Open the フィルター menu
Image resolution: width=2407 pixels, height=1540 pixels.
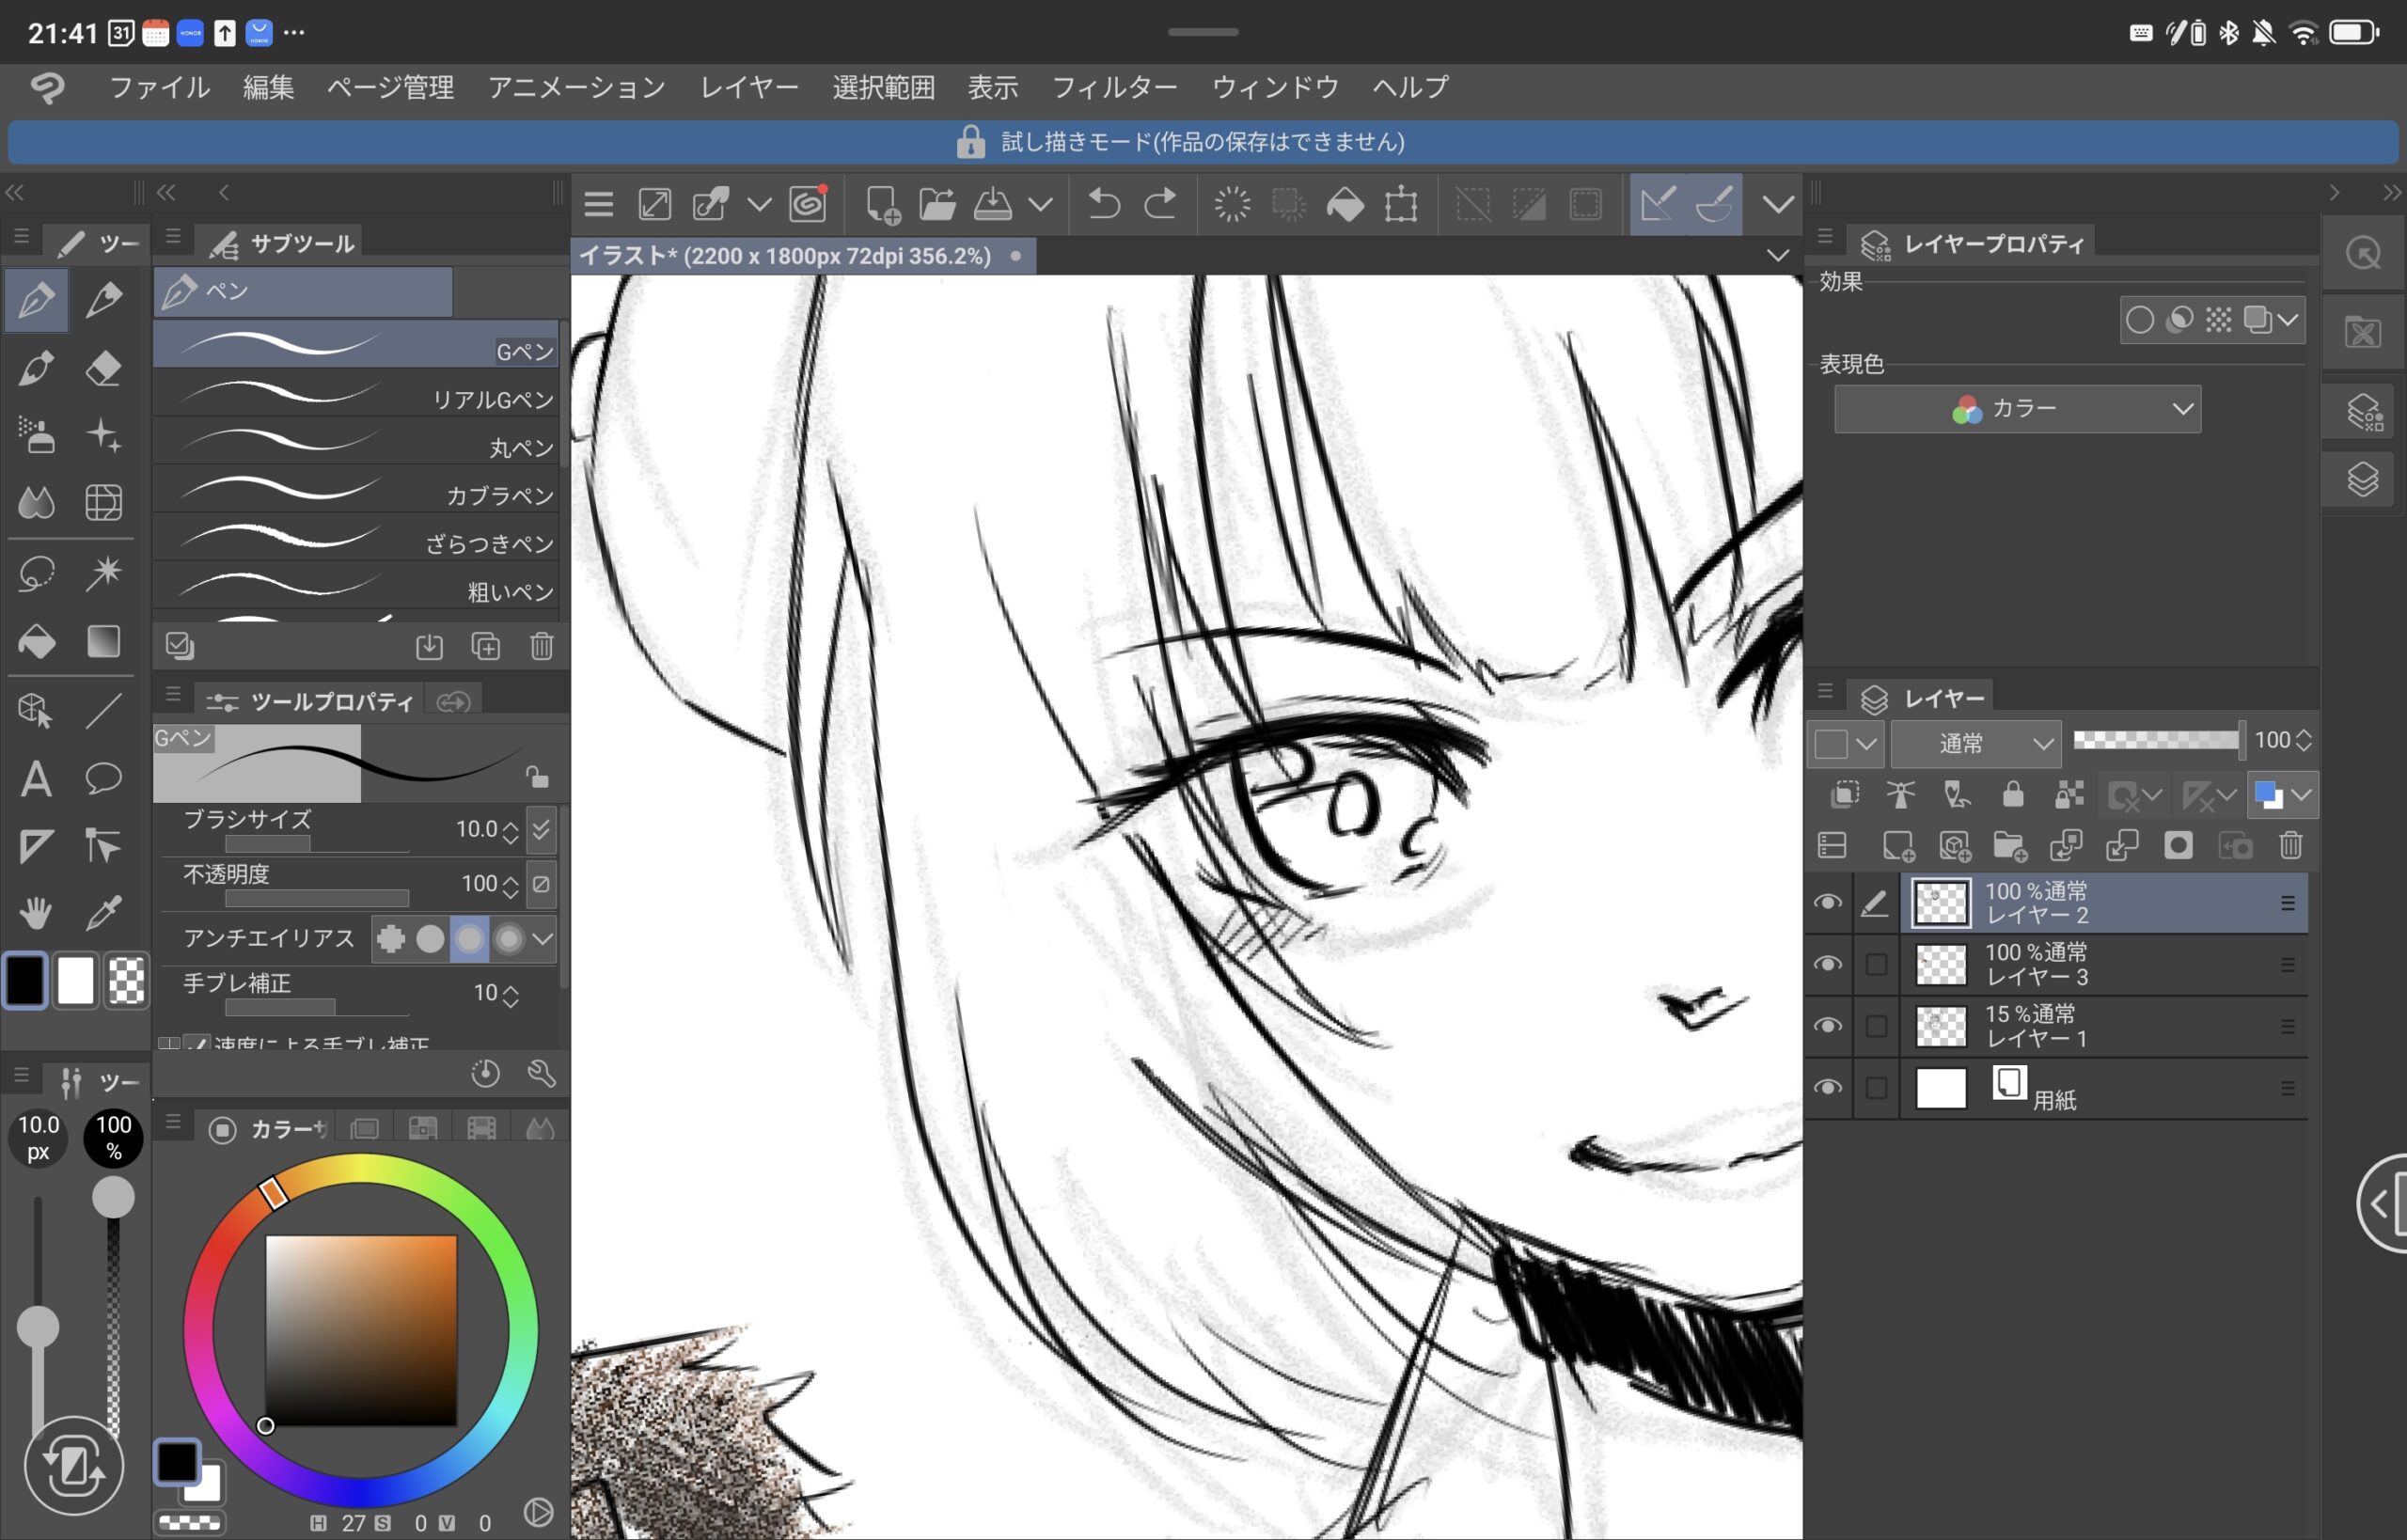point(1114,88)
